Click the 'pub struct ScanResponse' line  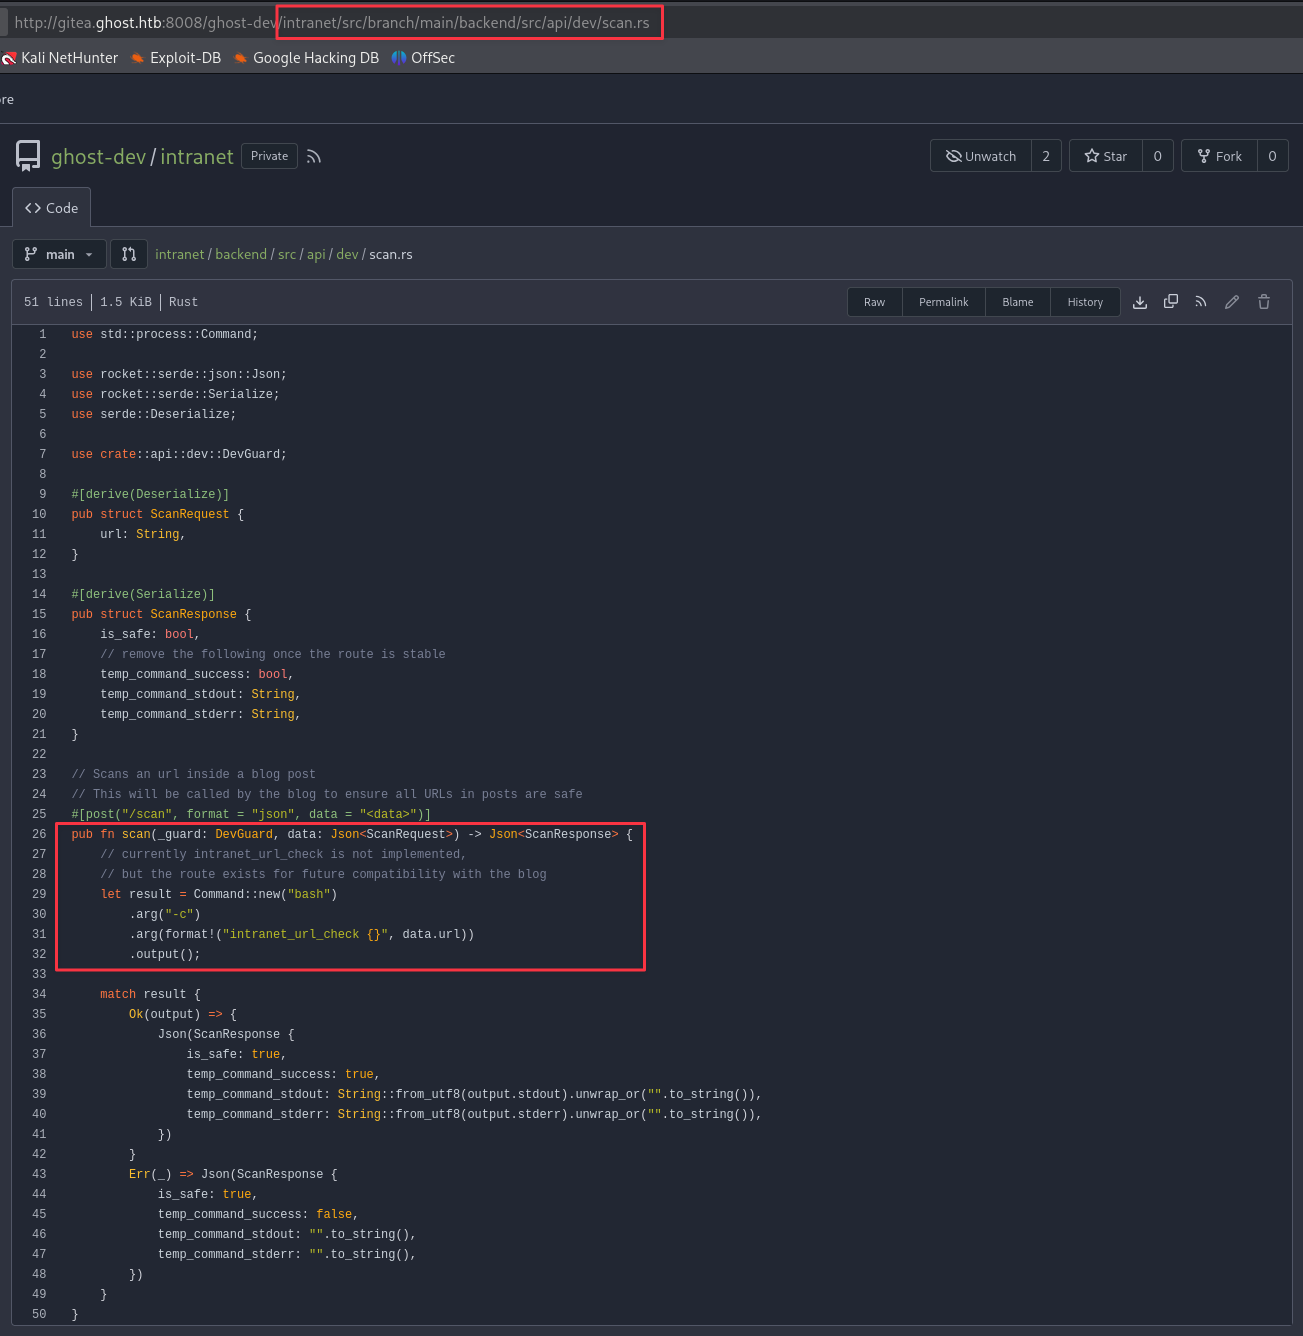[x=161, y=614]
